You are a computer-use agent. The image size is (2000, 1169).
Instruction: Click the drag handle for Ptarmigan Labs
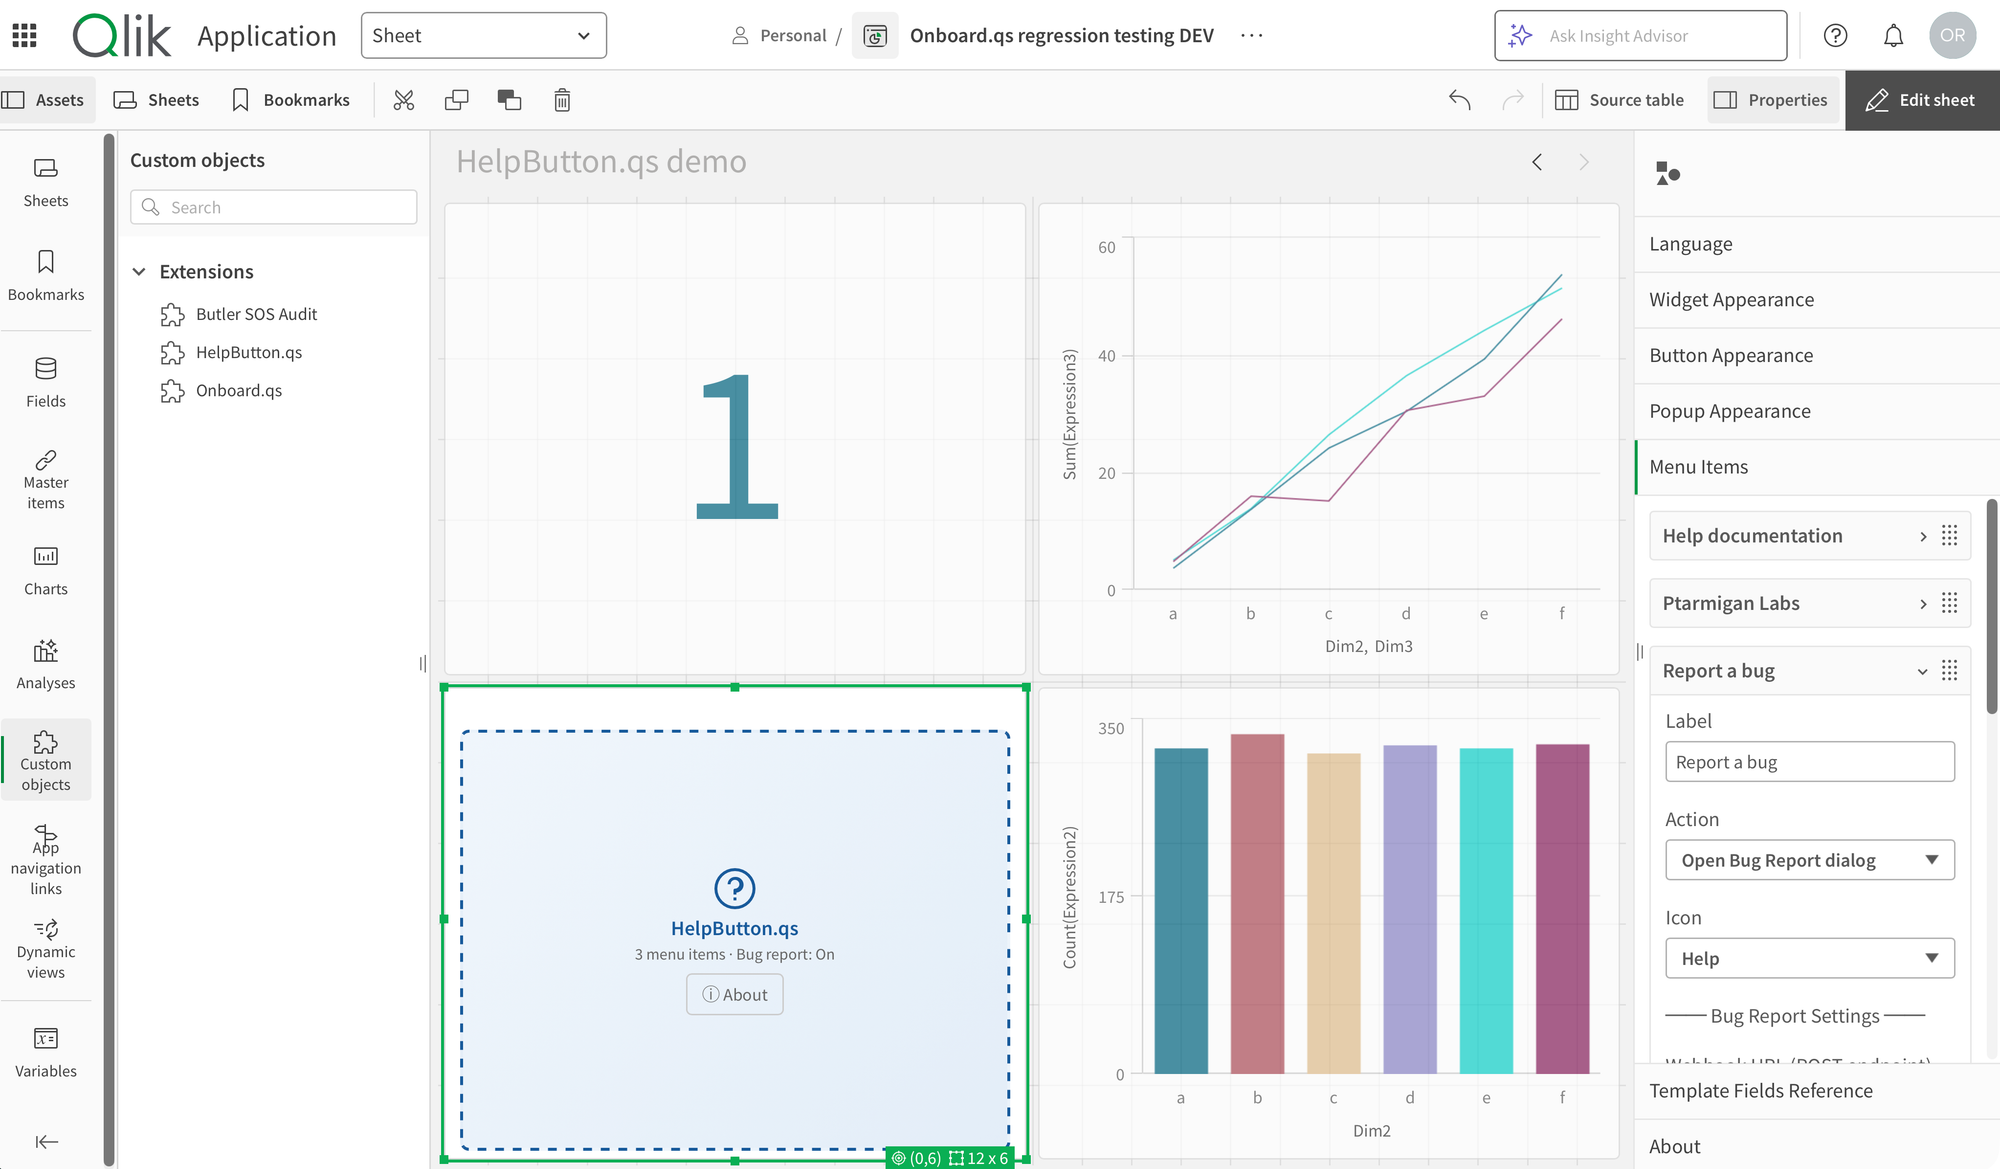pyautogui.click(x=1949, y=603)
